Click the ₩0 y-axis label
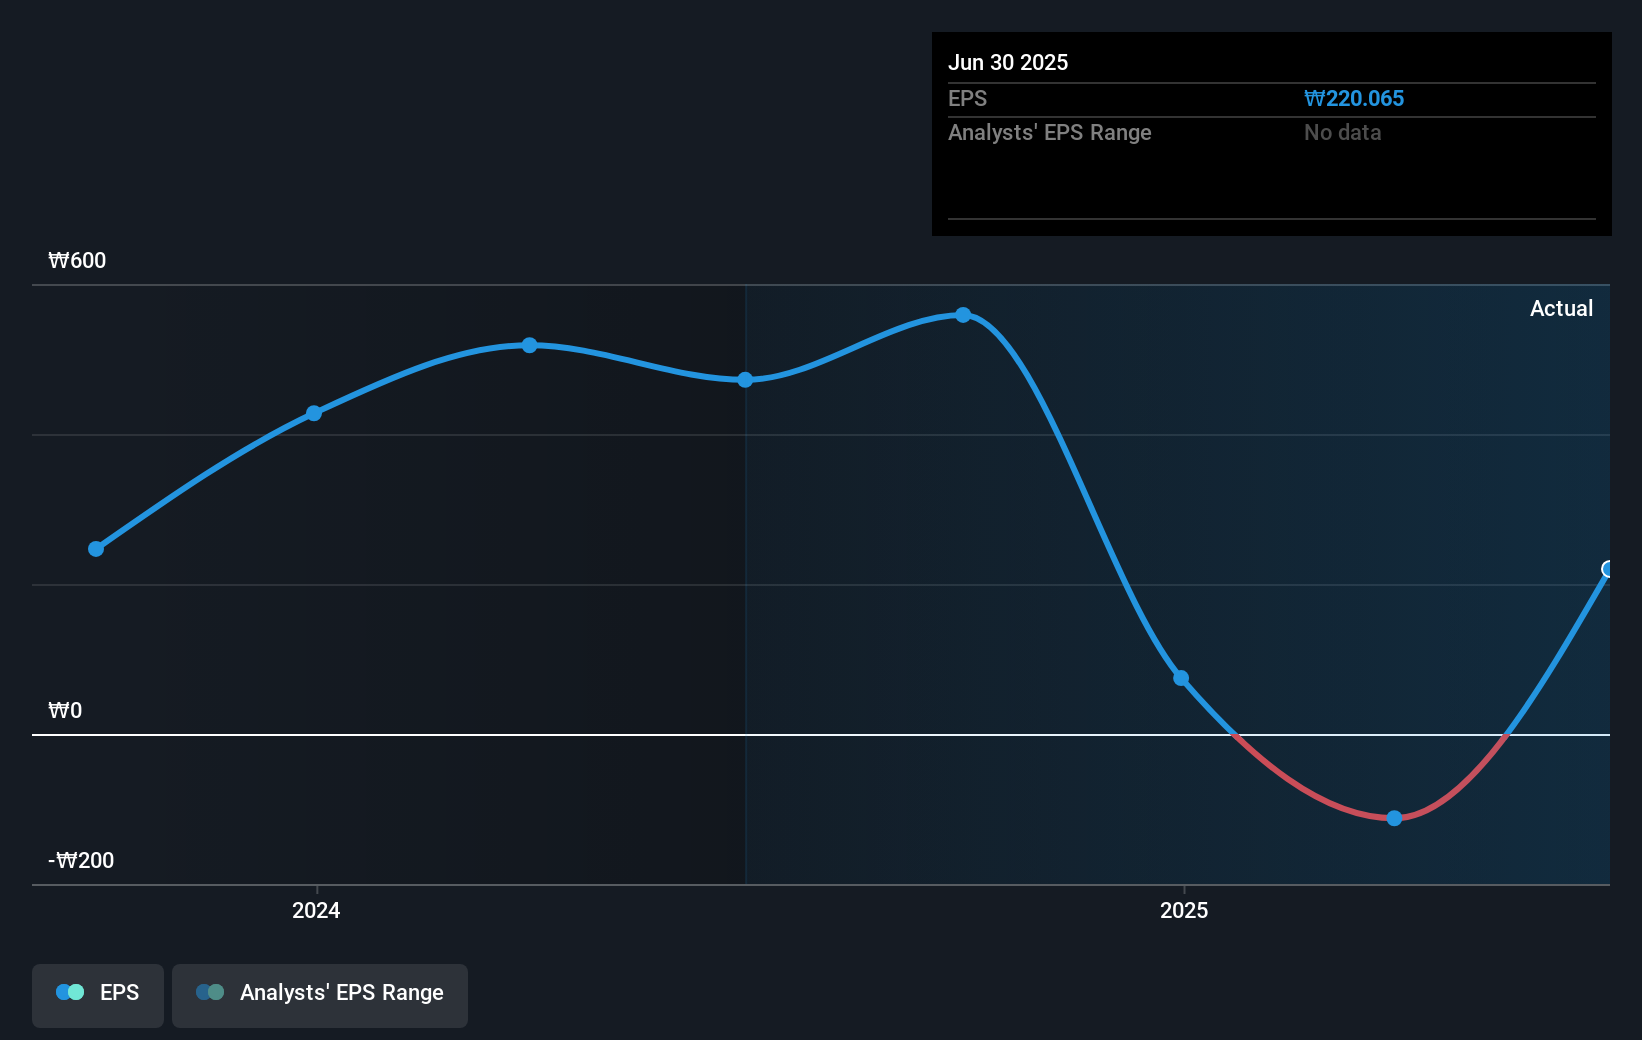The width and height of the screenshot is (1642, 1040). point(65,710)
